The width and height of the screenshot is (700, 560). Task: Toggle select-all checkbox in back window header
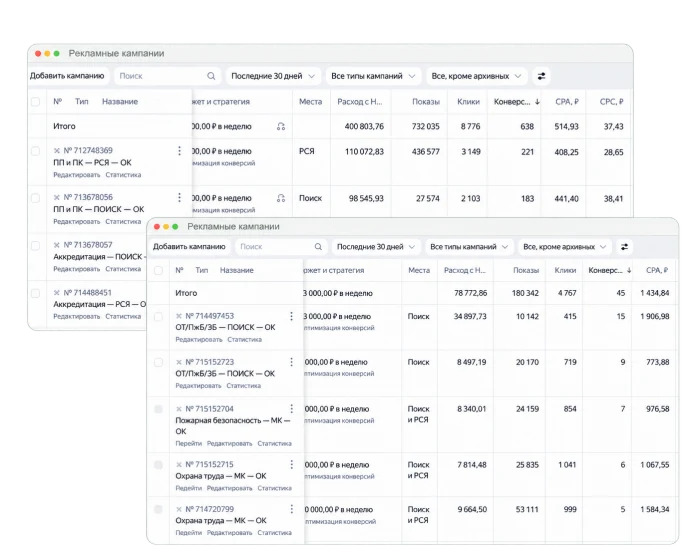tap(35, 102)
